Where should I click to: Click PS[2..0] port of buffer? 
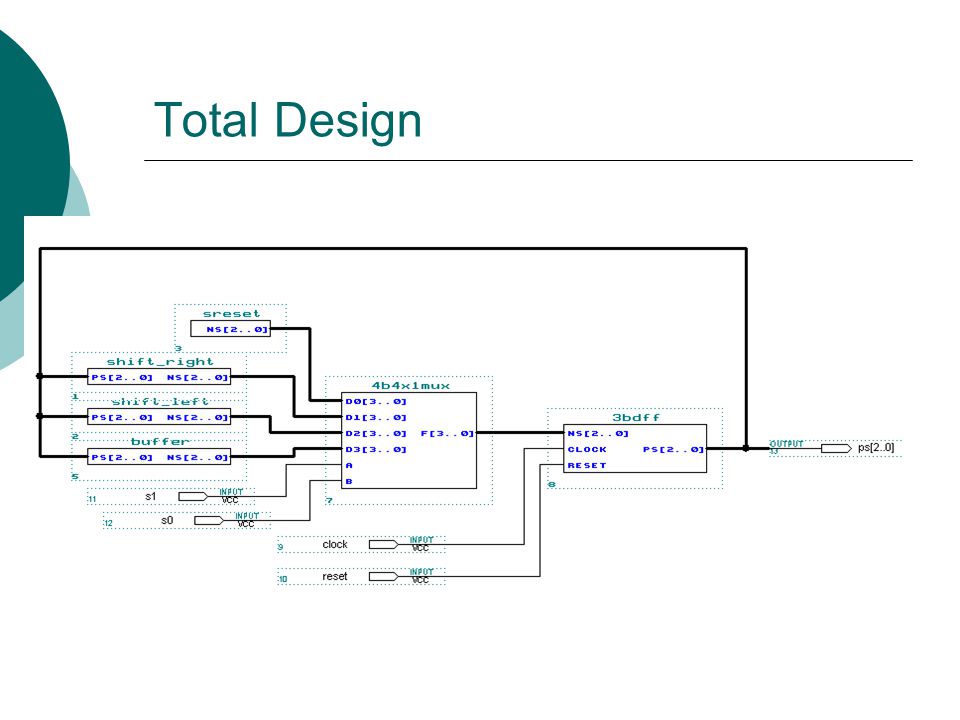(x=122, y=457)
